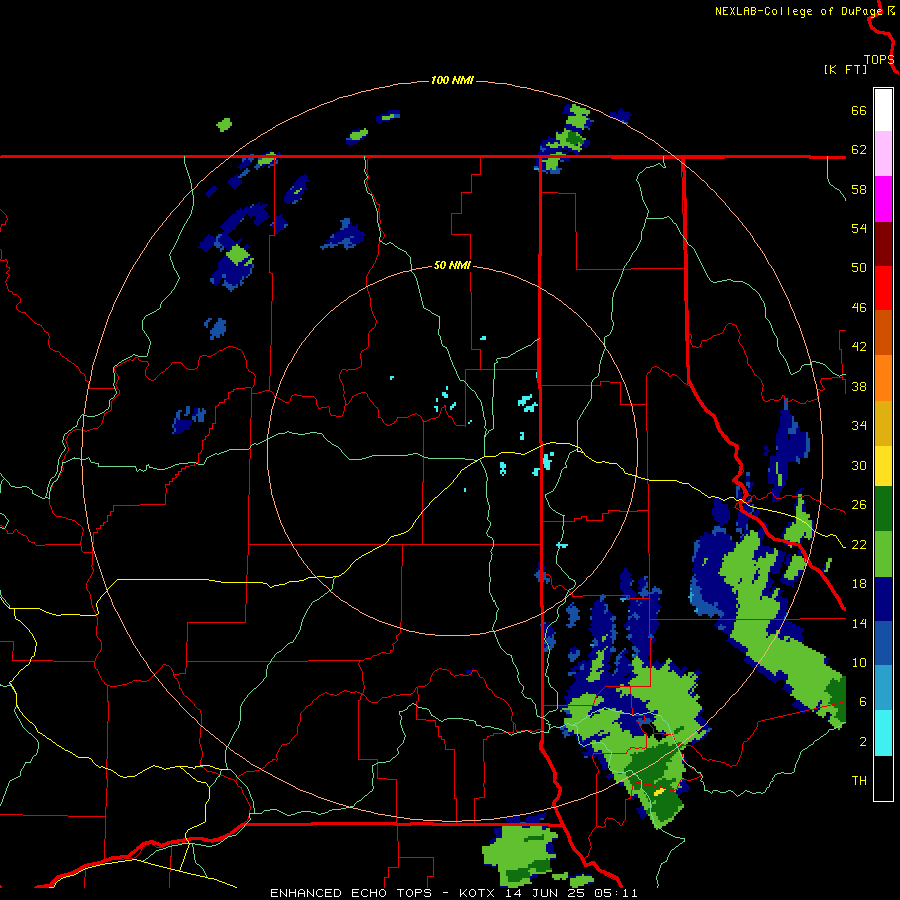Click the '18' scale value

859,584
